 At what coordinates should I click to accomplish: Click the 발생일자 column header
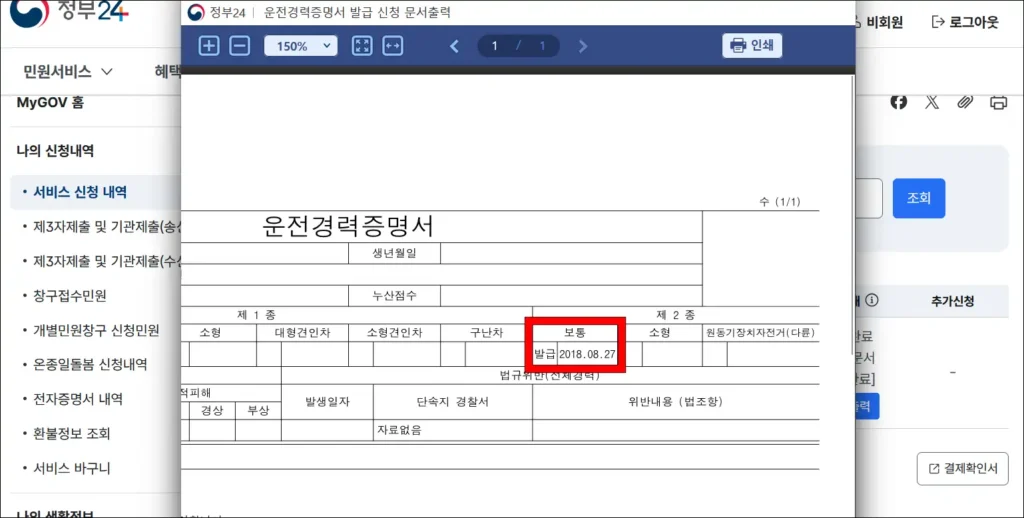pyautogui.click(x=327, y=402)
